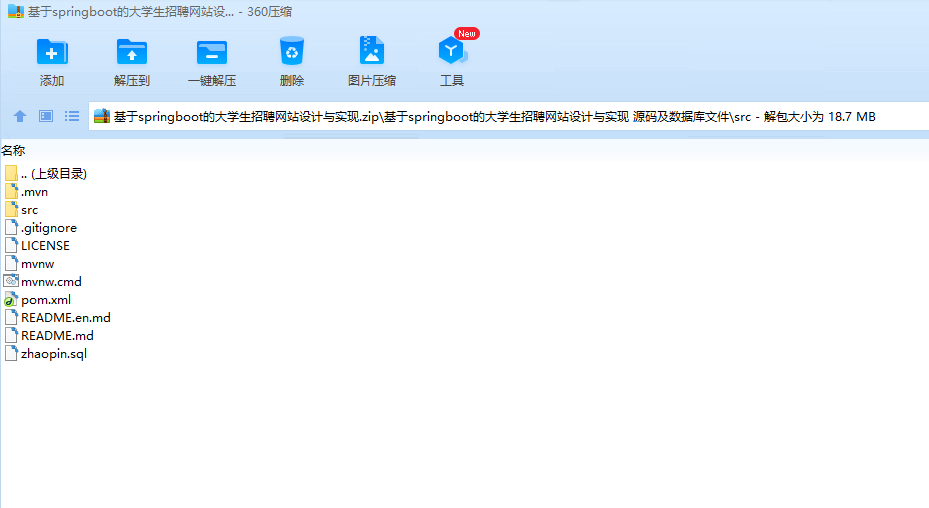Click the New badge on 工具

[x=466, y=34]
